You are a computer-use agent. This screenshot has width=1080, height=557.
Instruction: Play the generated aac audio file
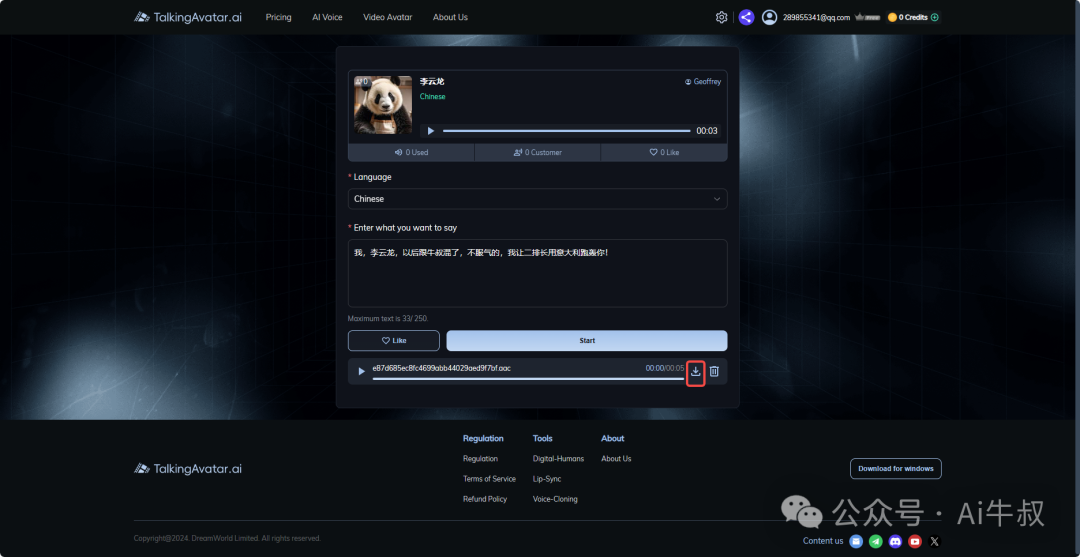(x=362, y=371)
